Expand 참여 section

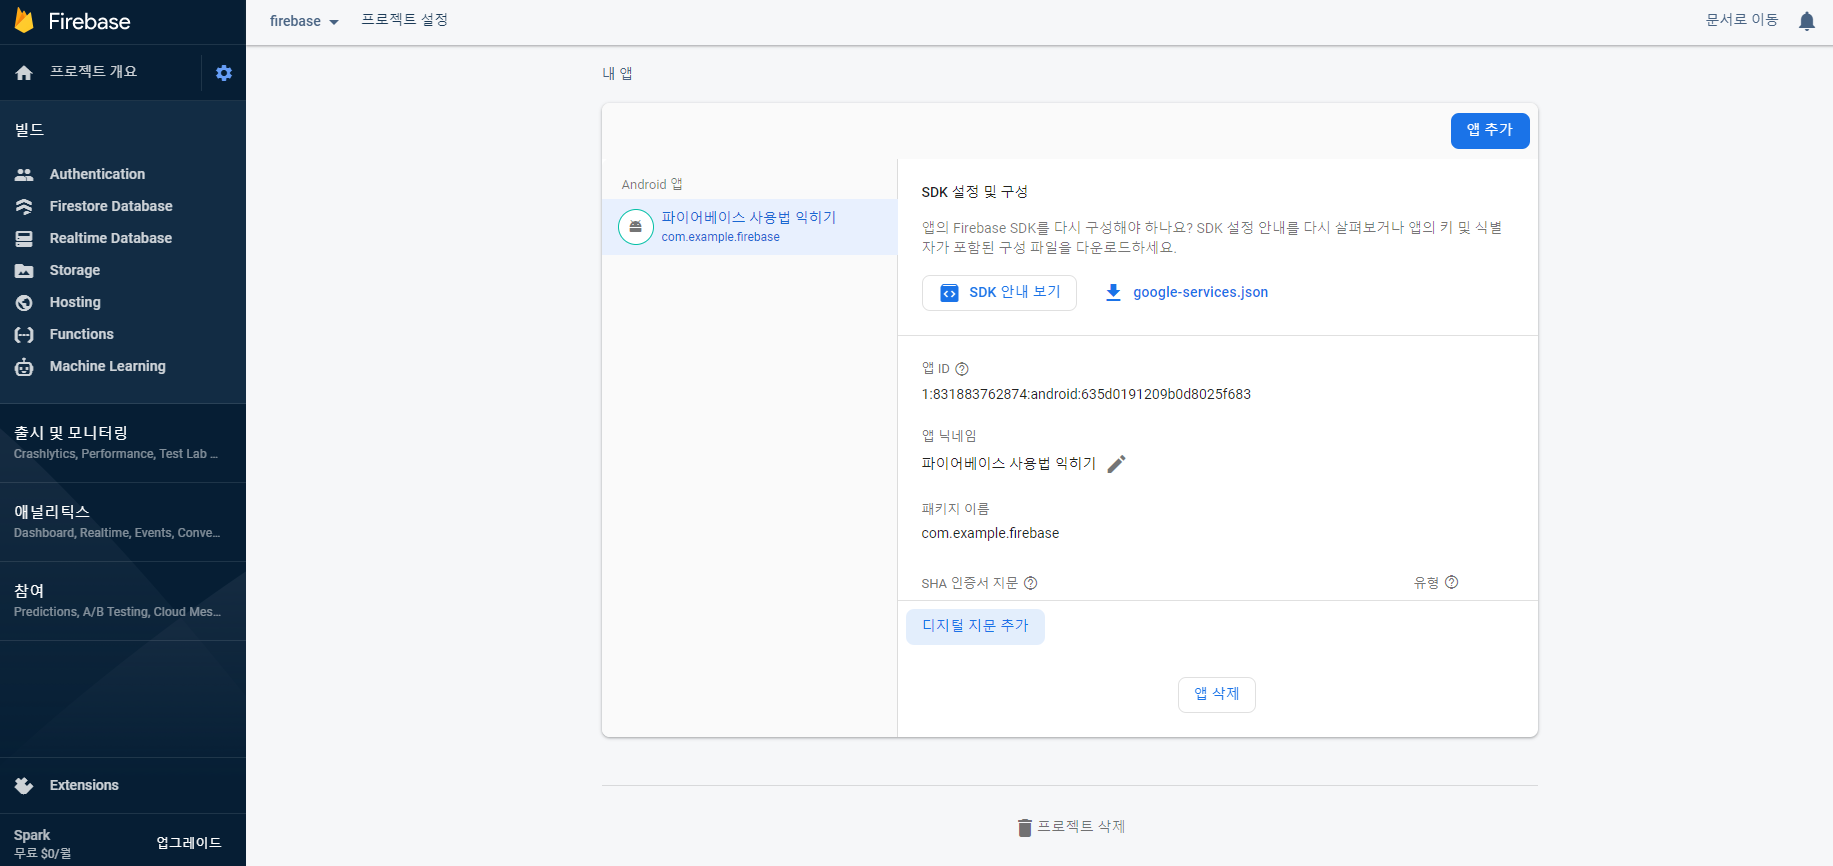pos(123,601)
